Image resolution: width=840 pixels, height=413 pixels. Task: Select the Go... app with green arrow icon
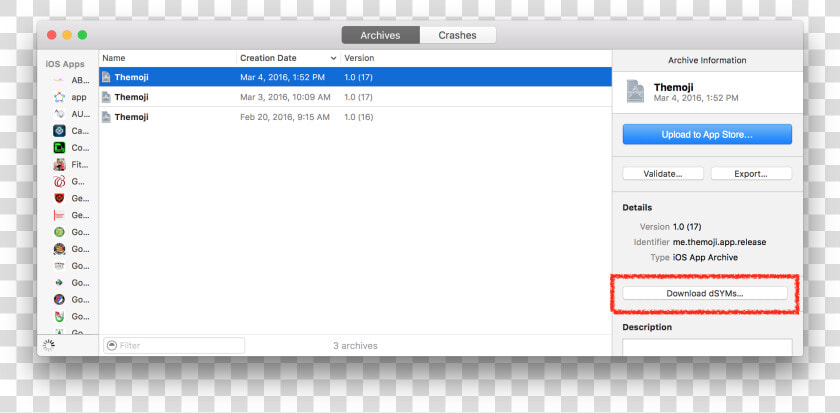(x=59, y=283)
